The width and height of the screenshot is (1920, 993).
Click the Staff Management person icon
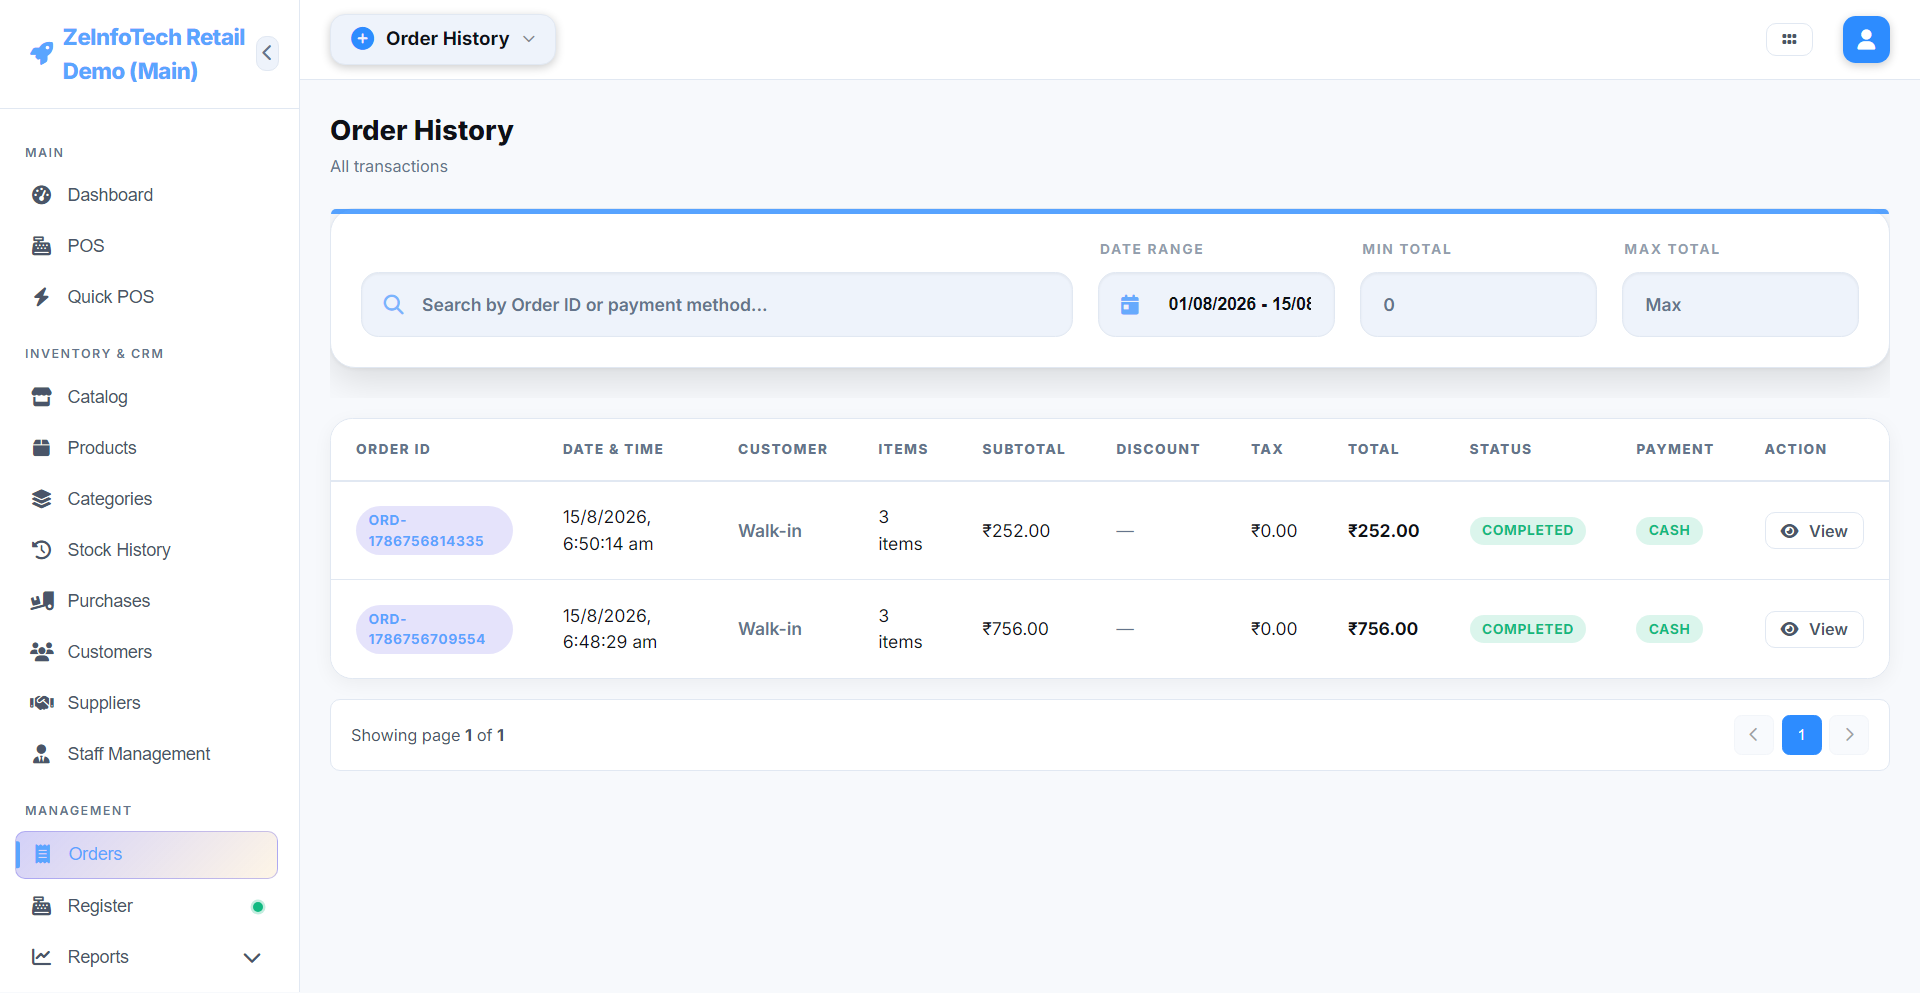pyautogui.click(x=41, y=754)
